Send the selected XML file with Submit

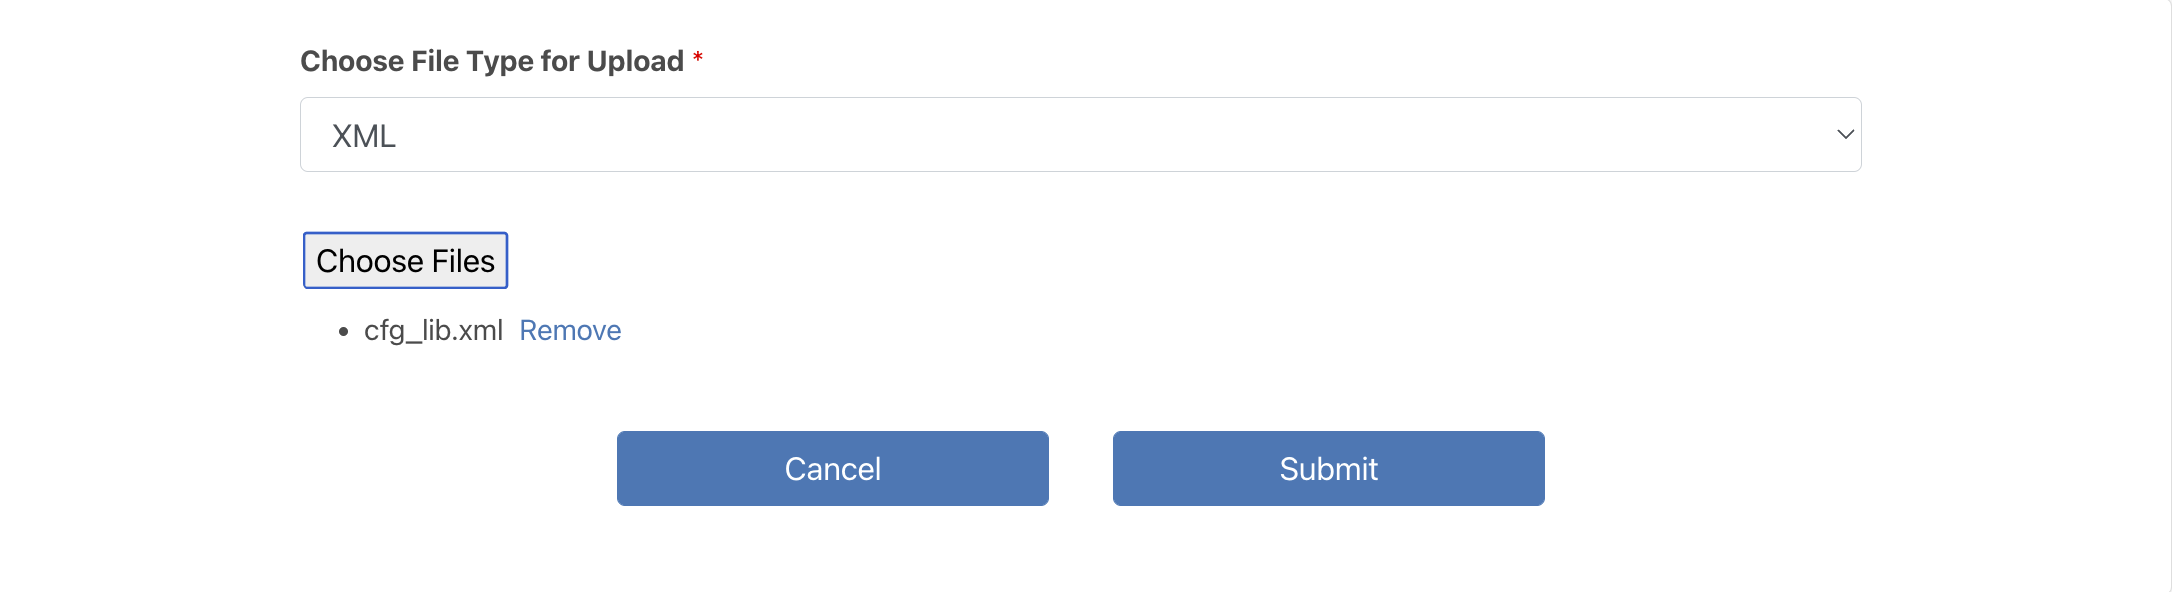[1328, 469]
